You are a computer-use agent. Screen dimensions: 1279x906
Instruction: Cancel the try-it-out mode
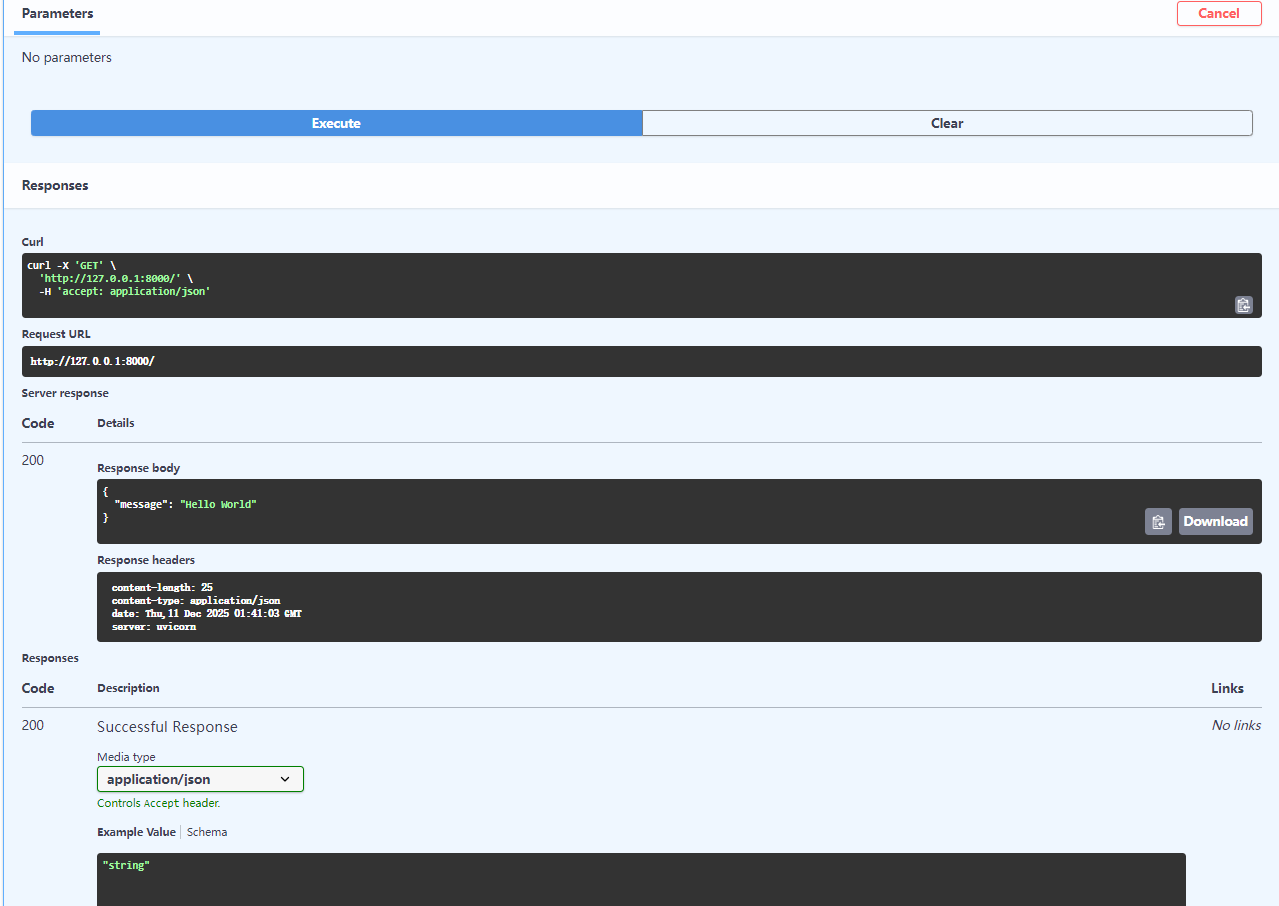[x=1218, y=13]
